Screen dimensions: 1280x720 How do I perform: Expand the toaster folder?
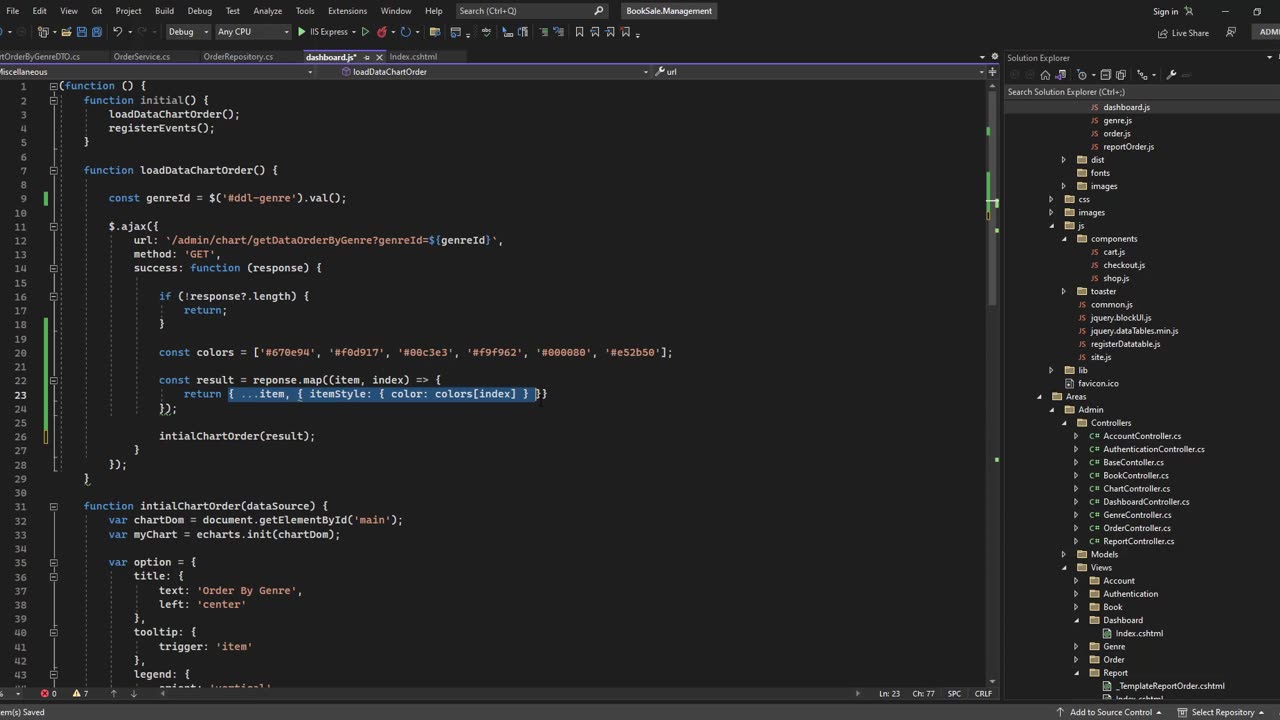pos(1064,291)
